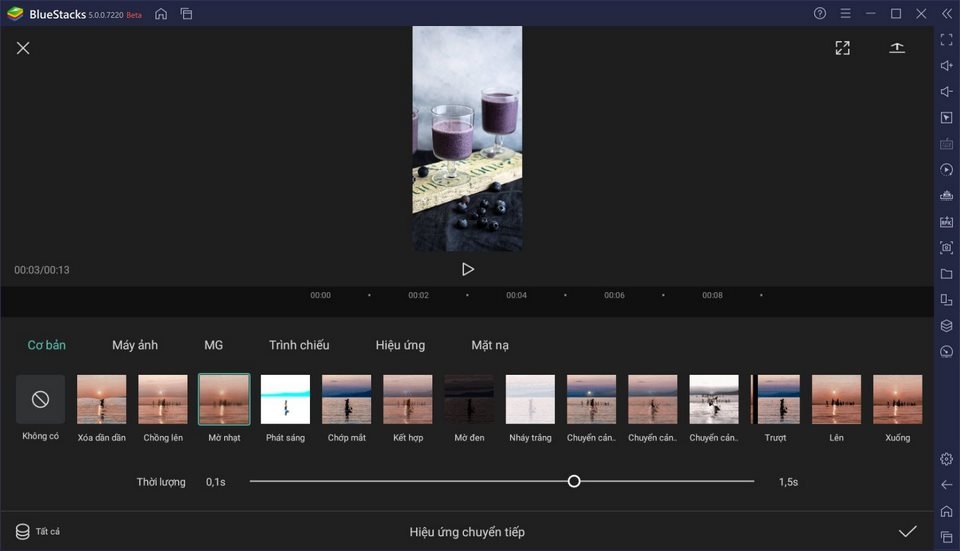Play the video preview

467,269
